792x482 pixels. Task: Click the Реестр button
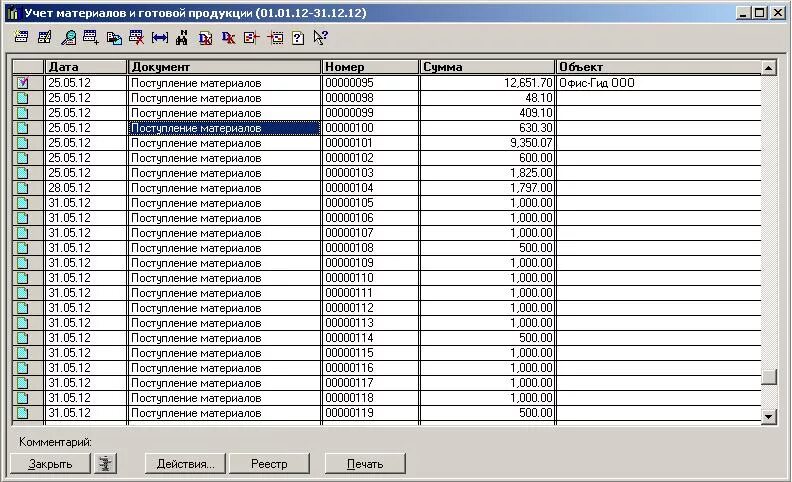click(x=269, y=463)
